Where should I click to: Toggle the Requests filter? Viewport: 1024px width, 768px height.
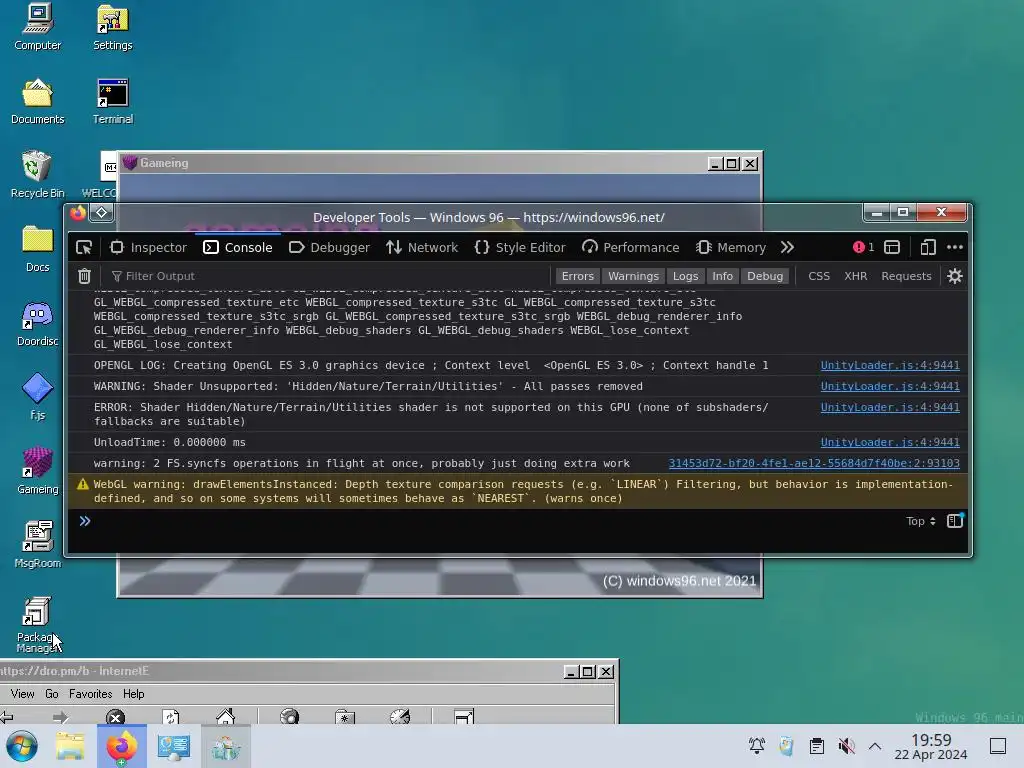tap(906, 276)
